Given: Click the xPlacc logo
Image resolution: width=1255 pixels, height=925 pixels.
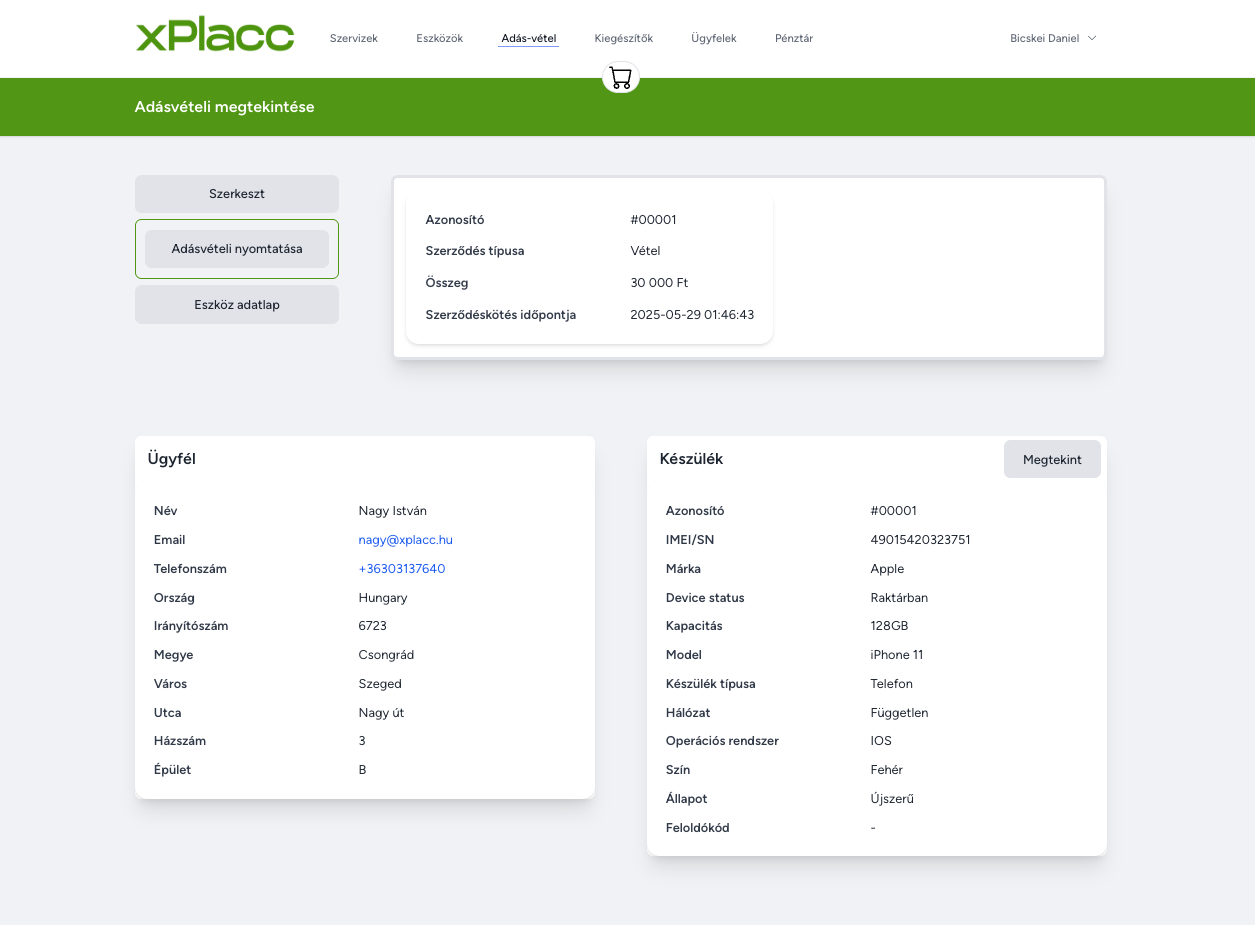Looking at the screenshot, I should [215, 37].
